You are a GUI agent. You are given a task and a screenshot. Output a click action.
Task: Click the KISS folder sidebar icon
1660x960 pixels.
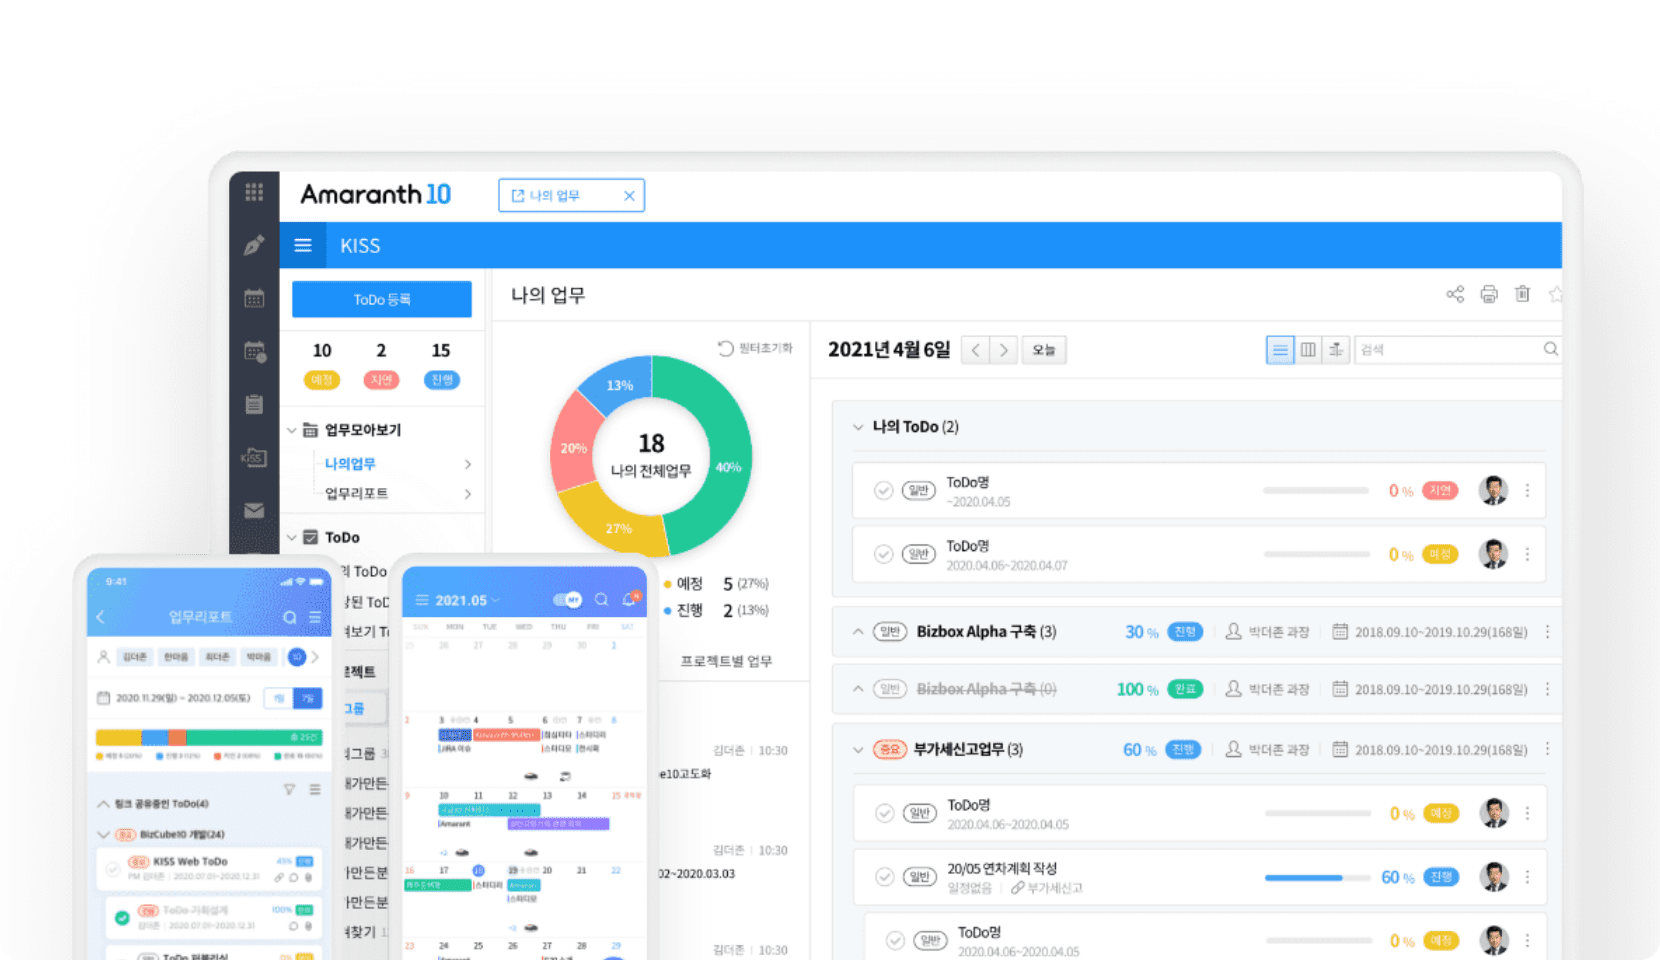[254, 457]
